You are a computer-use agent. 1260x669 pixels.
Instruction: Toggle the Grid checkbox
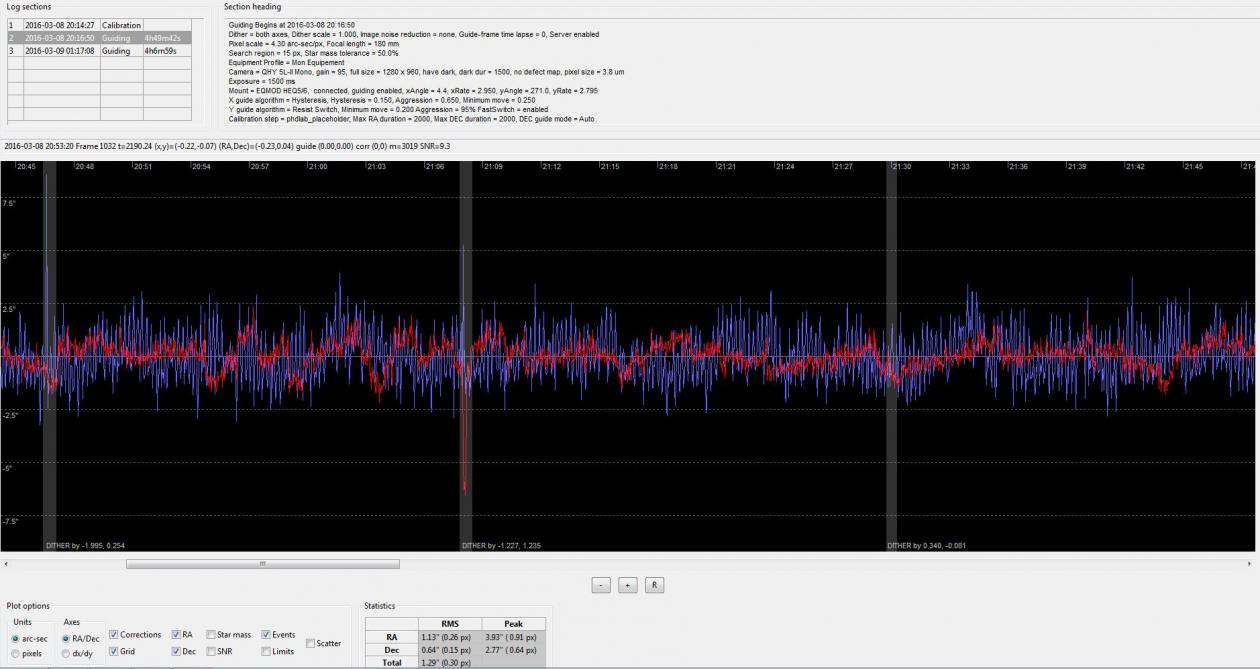114,651
